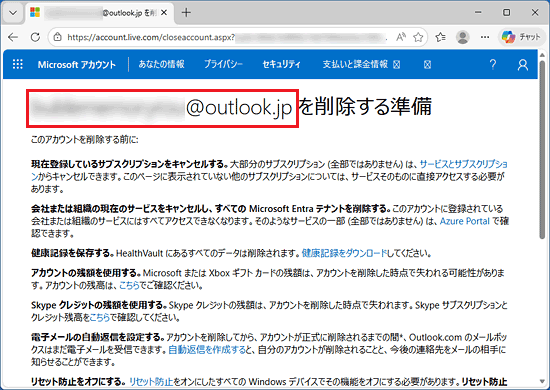This screenshot has width=550, height=390.
Task: Add this page to favorites star
Action: (x=418, y=37)
